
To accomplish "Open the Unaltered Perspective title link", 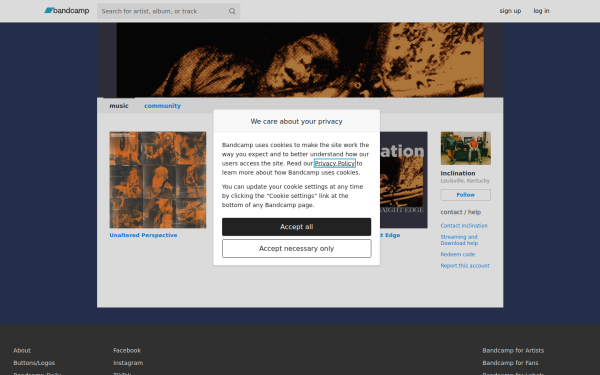I will click(143, 235).
